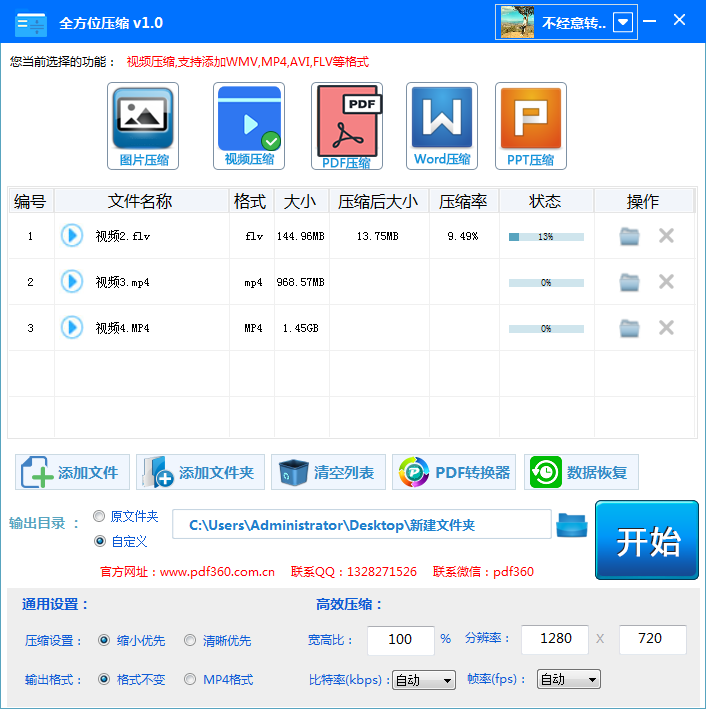Click the 大小 column header

click(x=301, y=201)
